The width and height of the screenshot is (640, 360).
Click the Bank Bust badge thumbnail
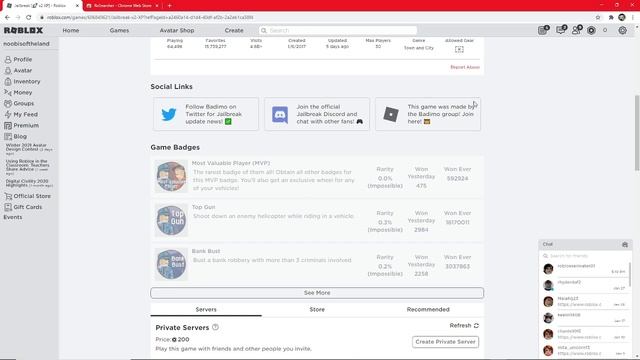point(171,264)
